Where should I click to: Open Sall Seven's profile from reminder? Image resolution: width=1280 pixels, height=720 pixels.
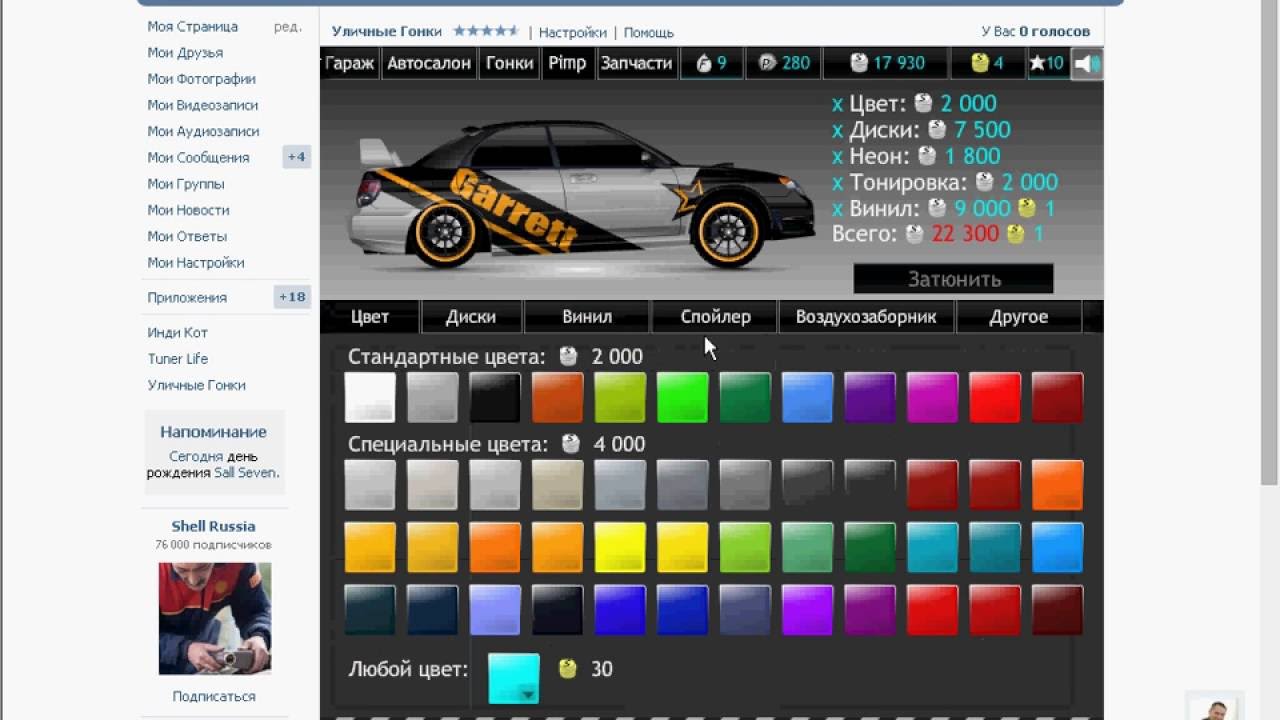click(x=246, y=473)
